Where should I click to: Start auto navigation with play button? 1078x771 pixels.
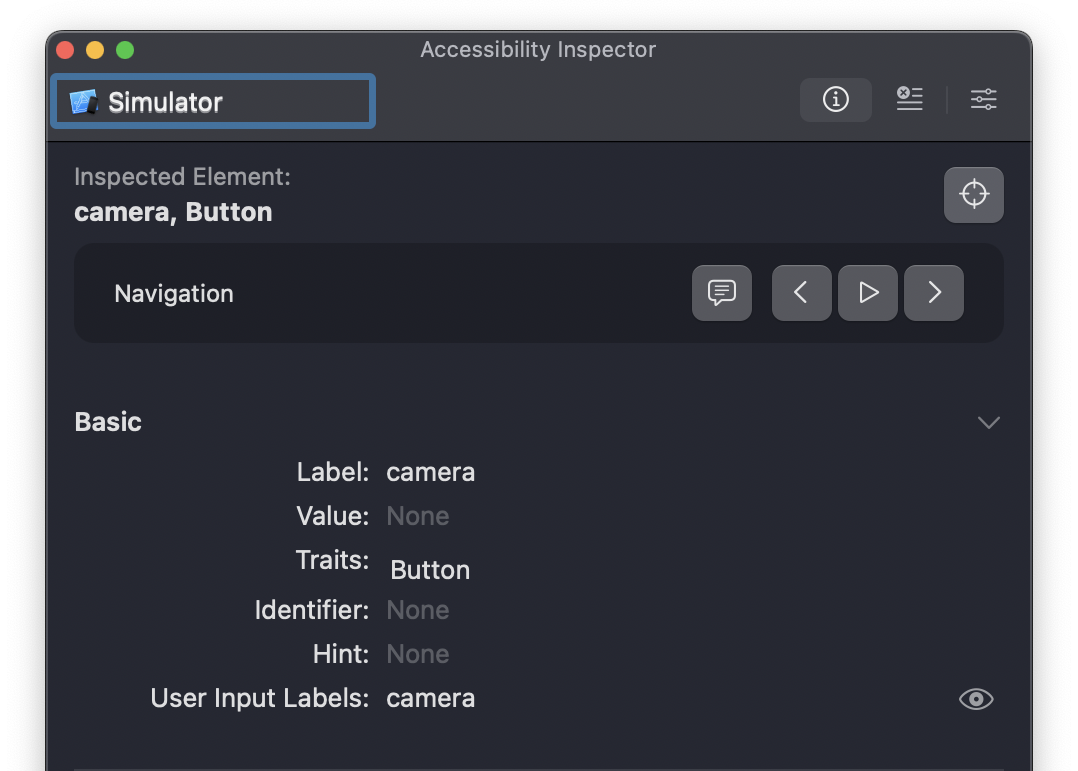coord(868,293)
